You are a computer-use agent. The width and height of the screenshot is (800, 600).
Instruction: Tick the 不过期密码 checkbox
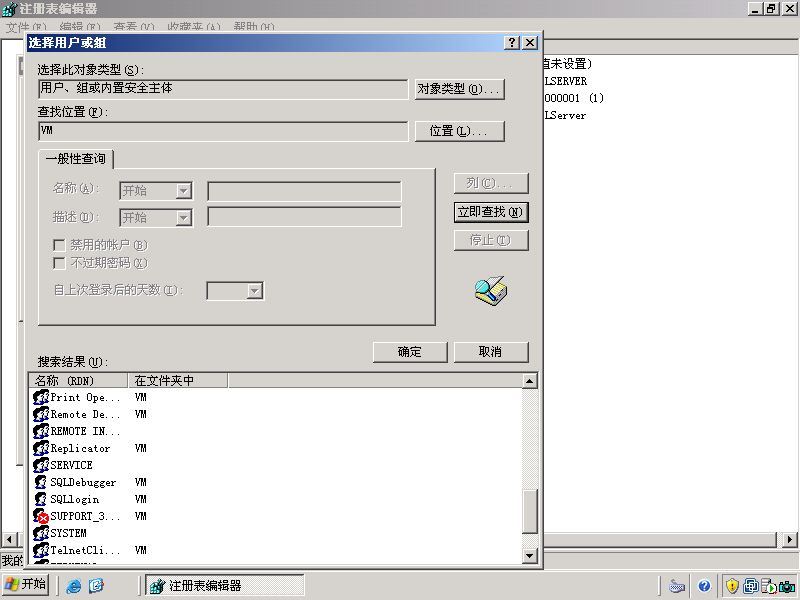click(59, 263)
